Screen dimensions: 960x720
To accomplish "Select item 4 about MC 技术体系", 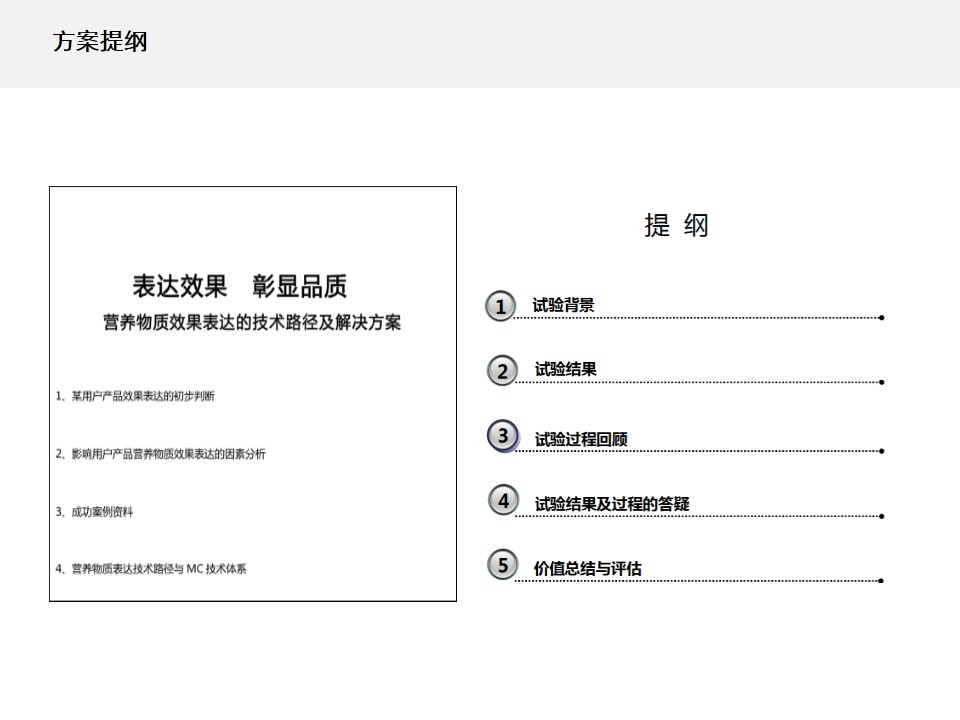I will tap(151, 569).
